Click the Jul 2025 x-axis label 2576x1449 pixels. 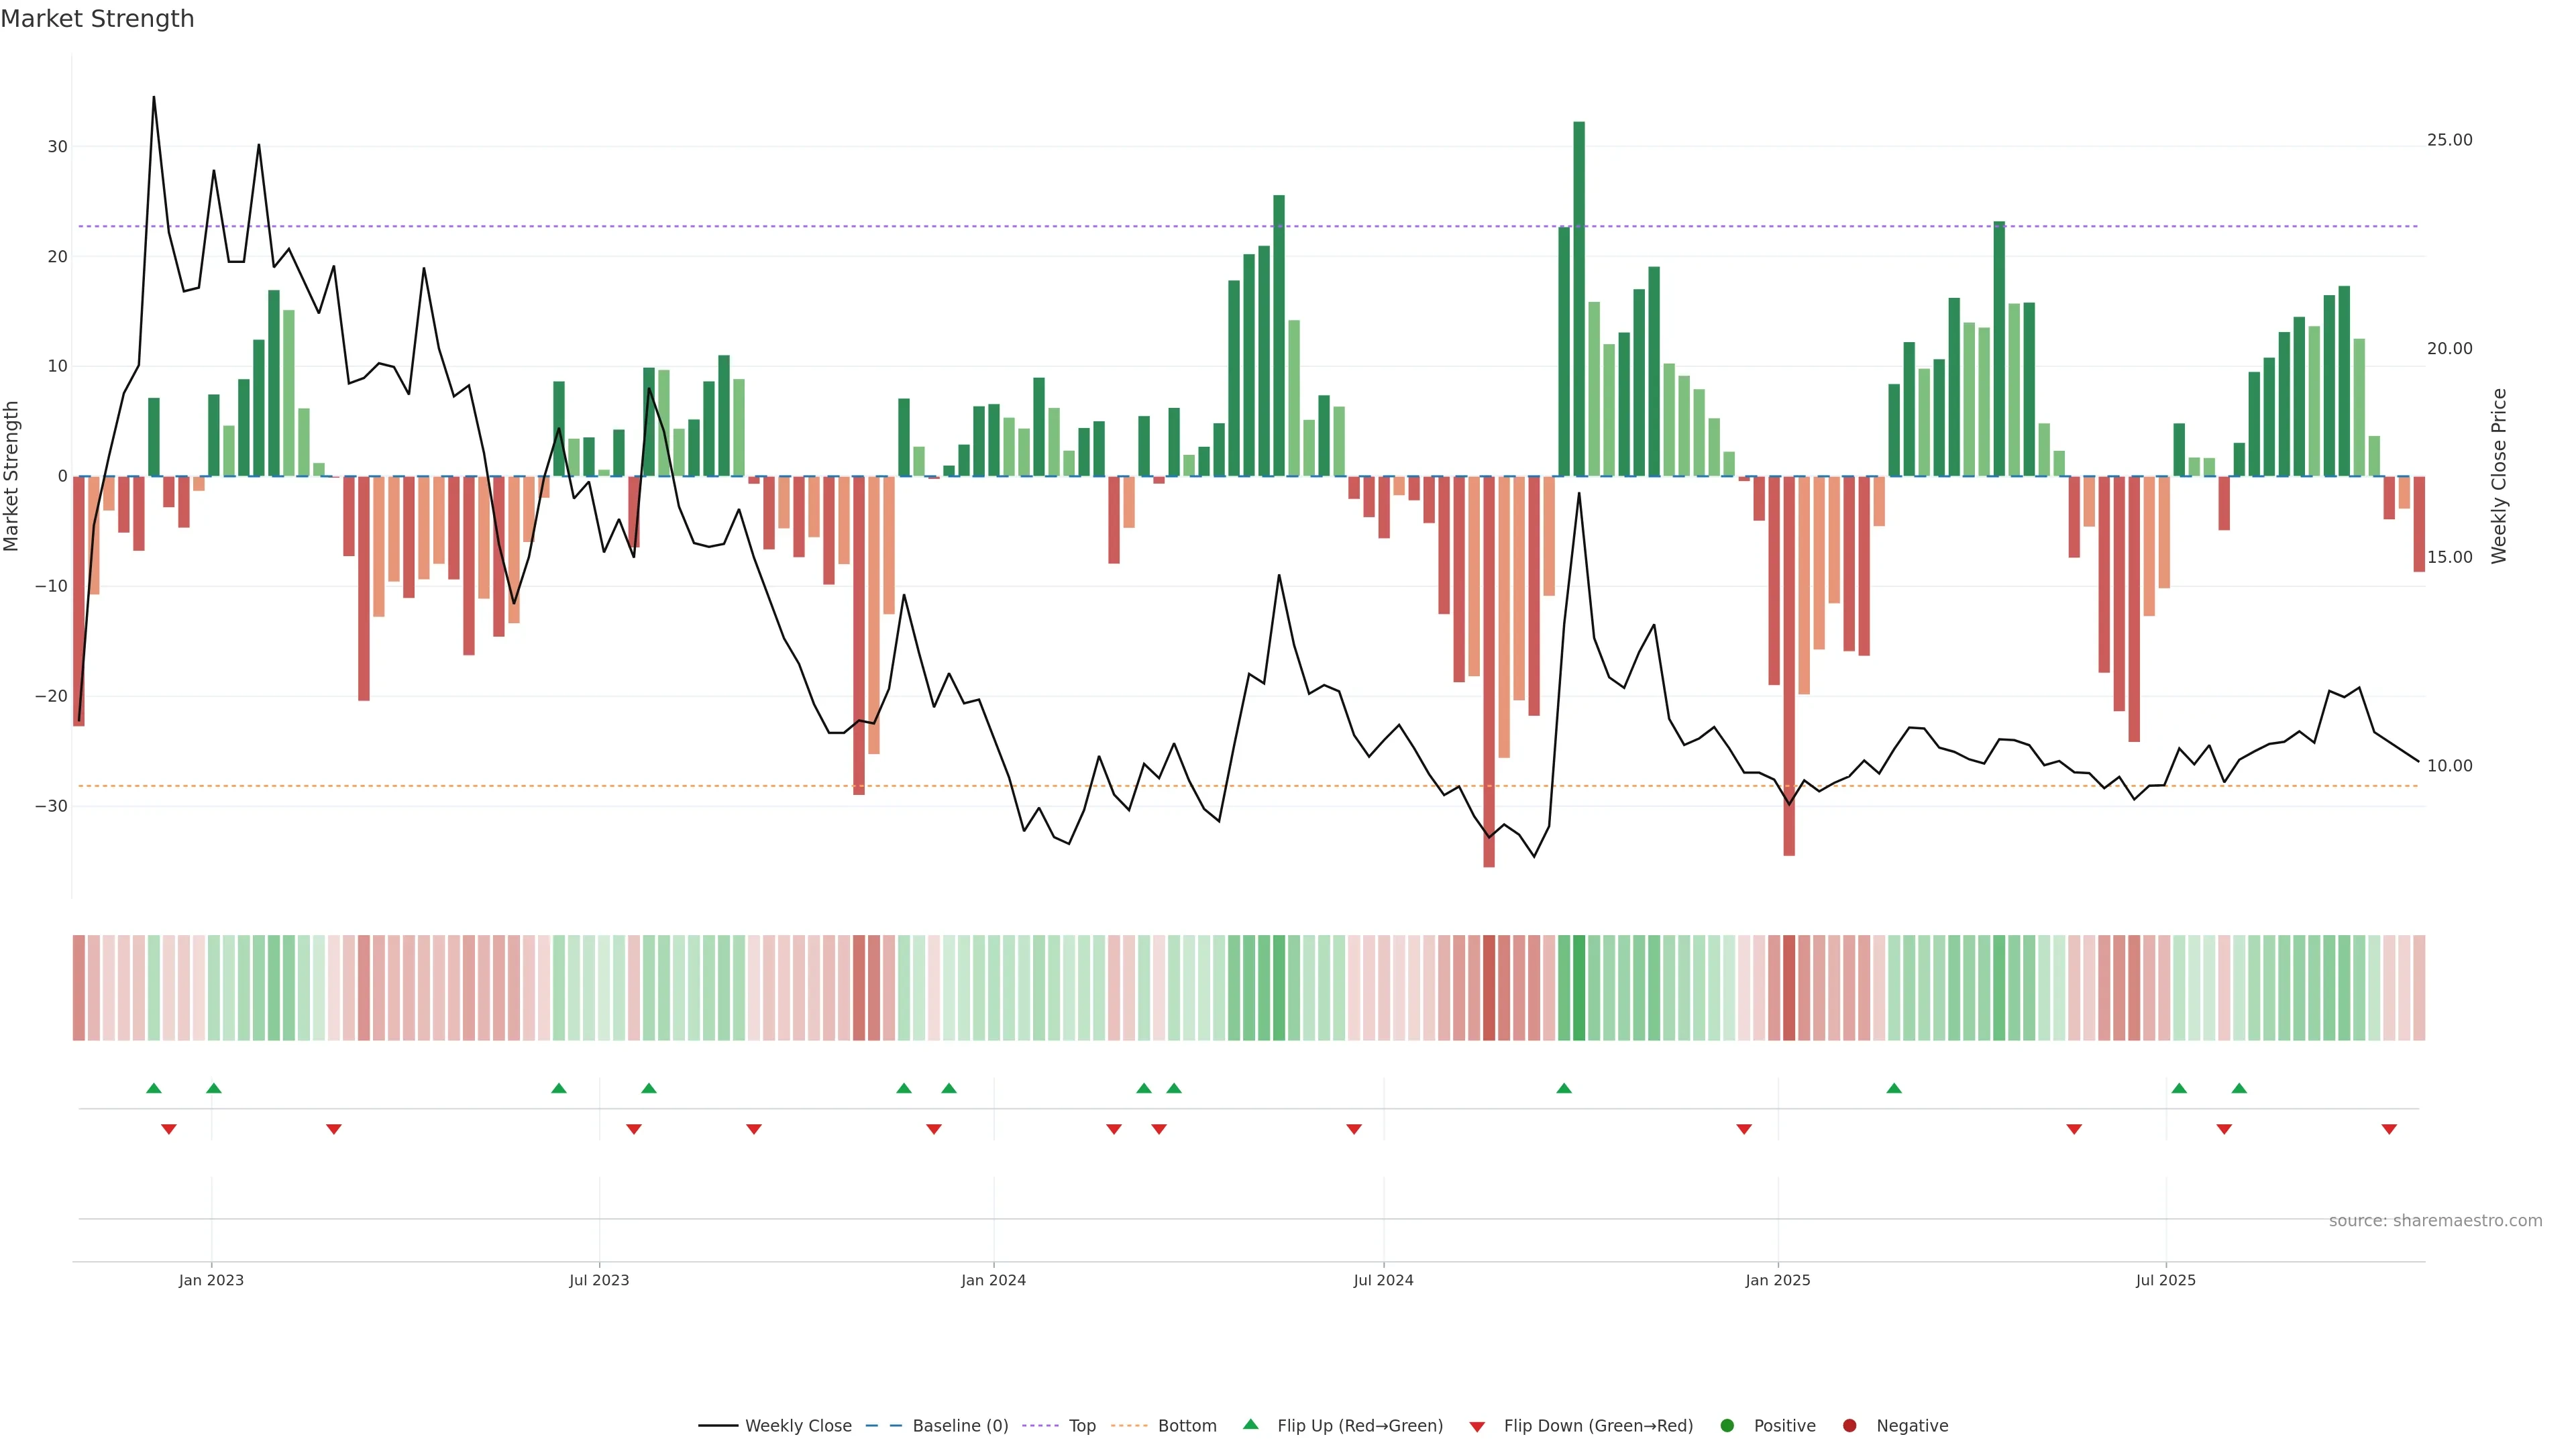(x=2165, y=1280)
